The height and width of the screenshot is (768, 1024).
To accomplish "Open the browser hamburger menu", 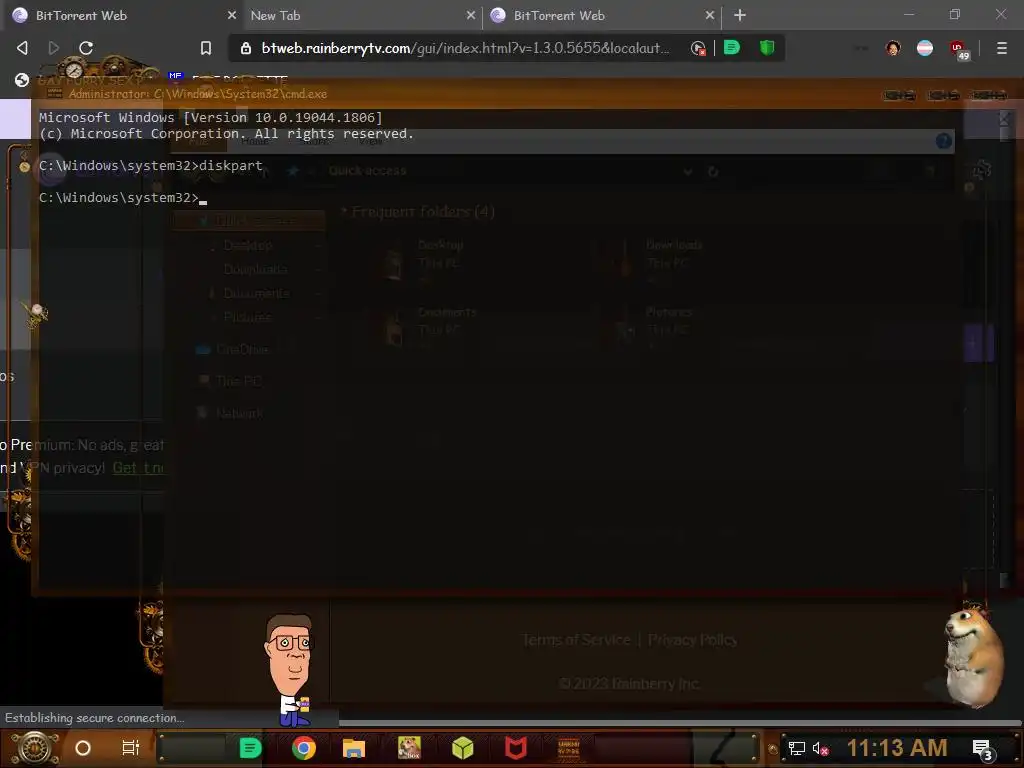I will point(1001,48).
